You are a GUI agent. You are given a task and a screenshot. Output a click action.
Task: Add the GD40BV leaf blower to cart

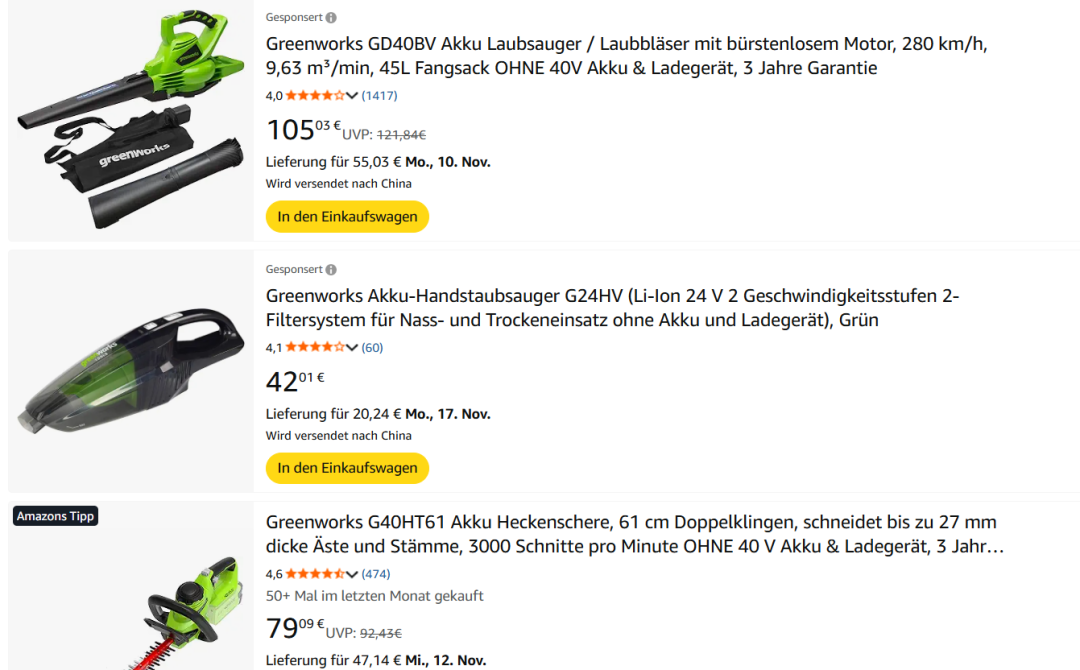click(347, 217)
